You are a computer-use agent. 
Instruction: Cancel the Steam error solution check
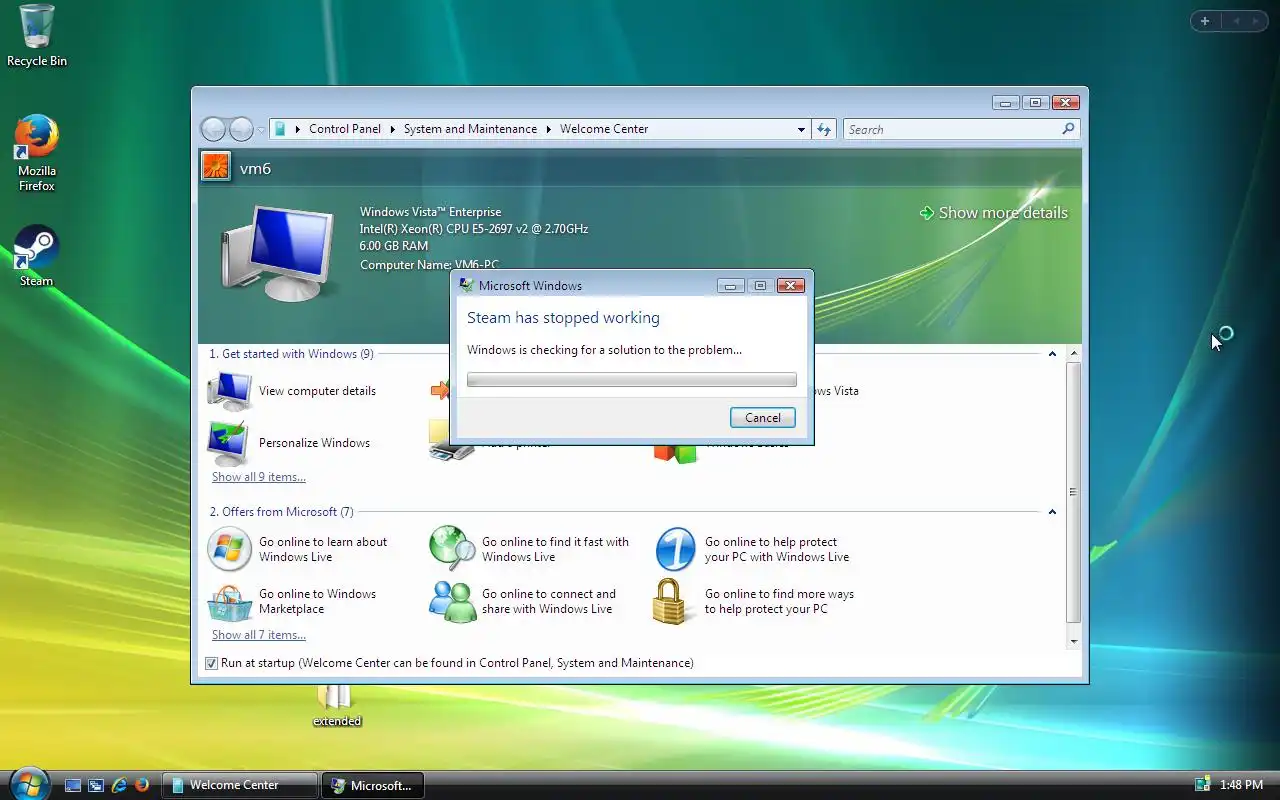click(763, 418)
